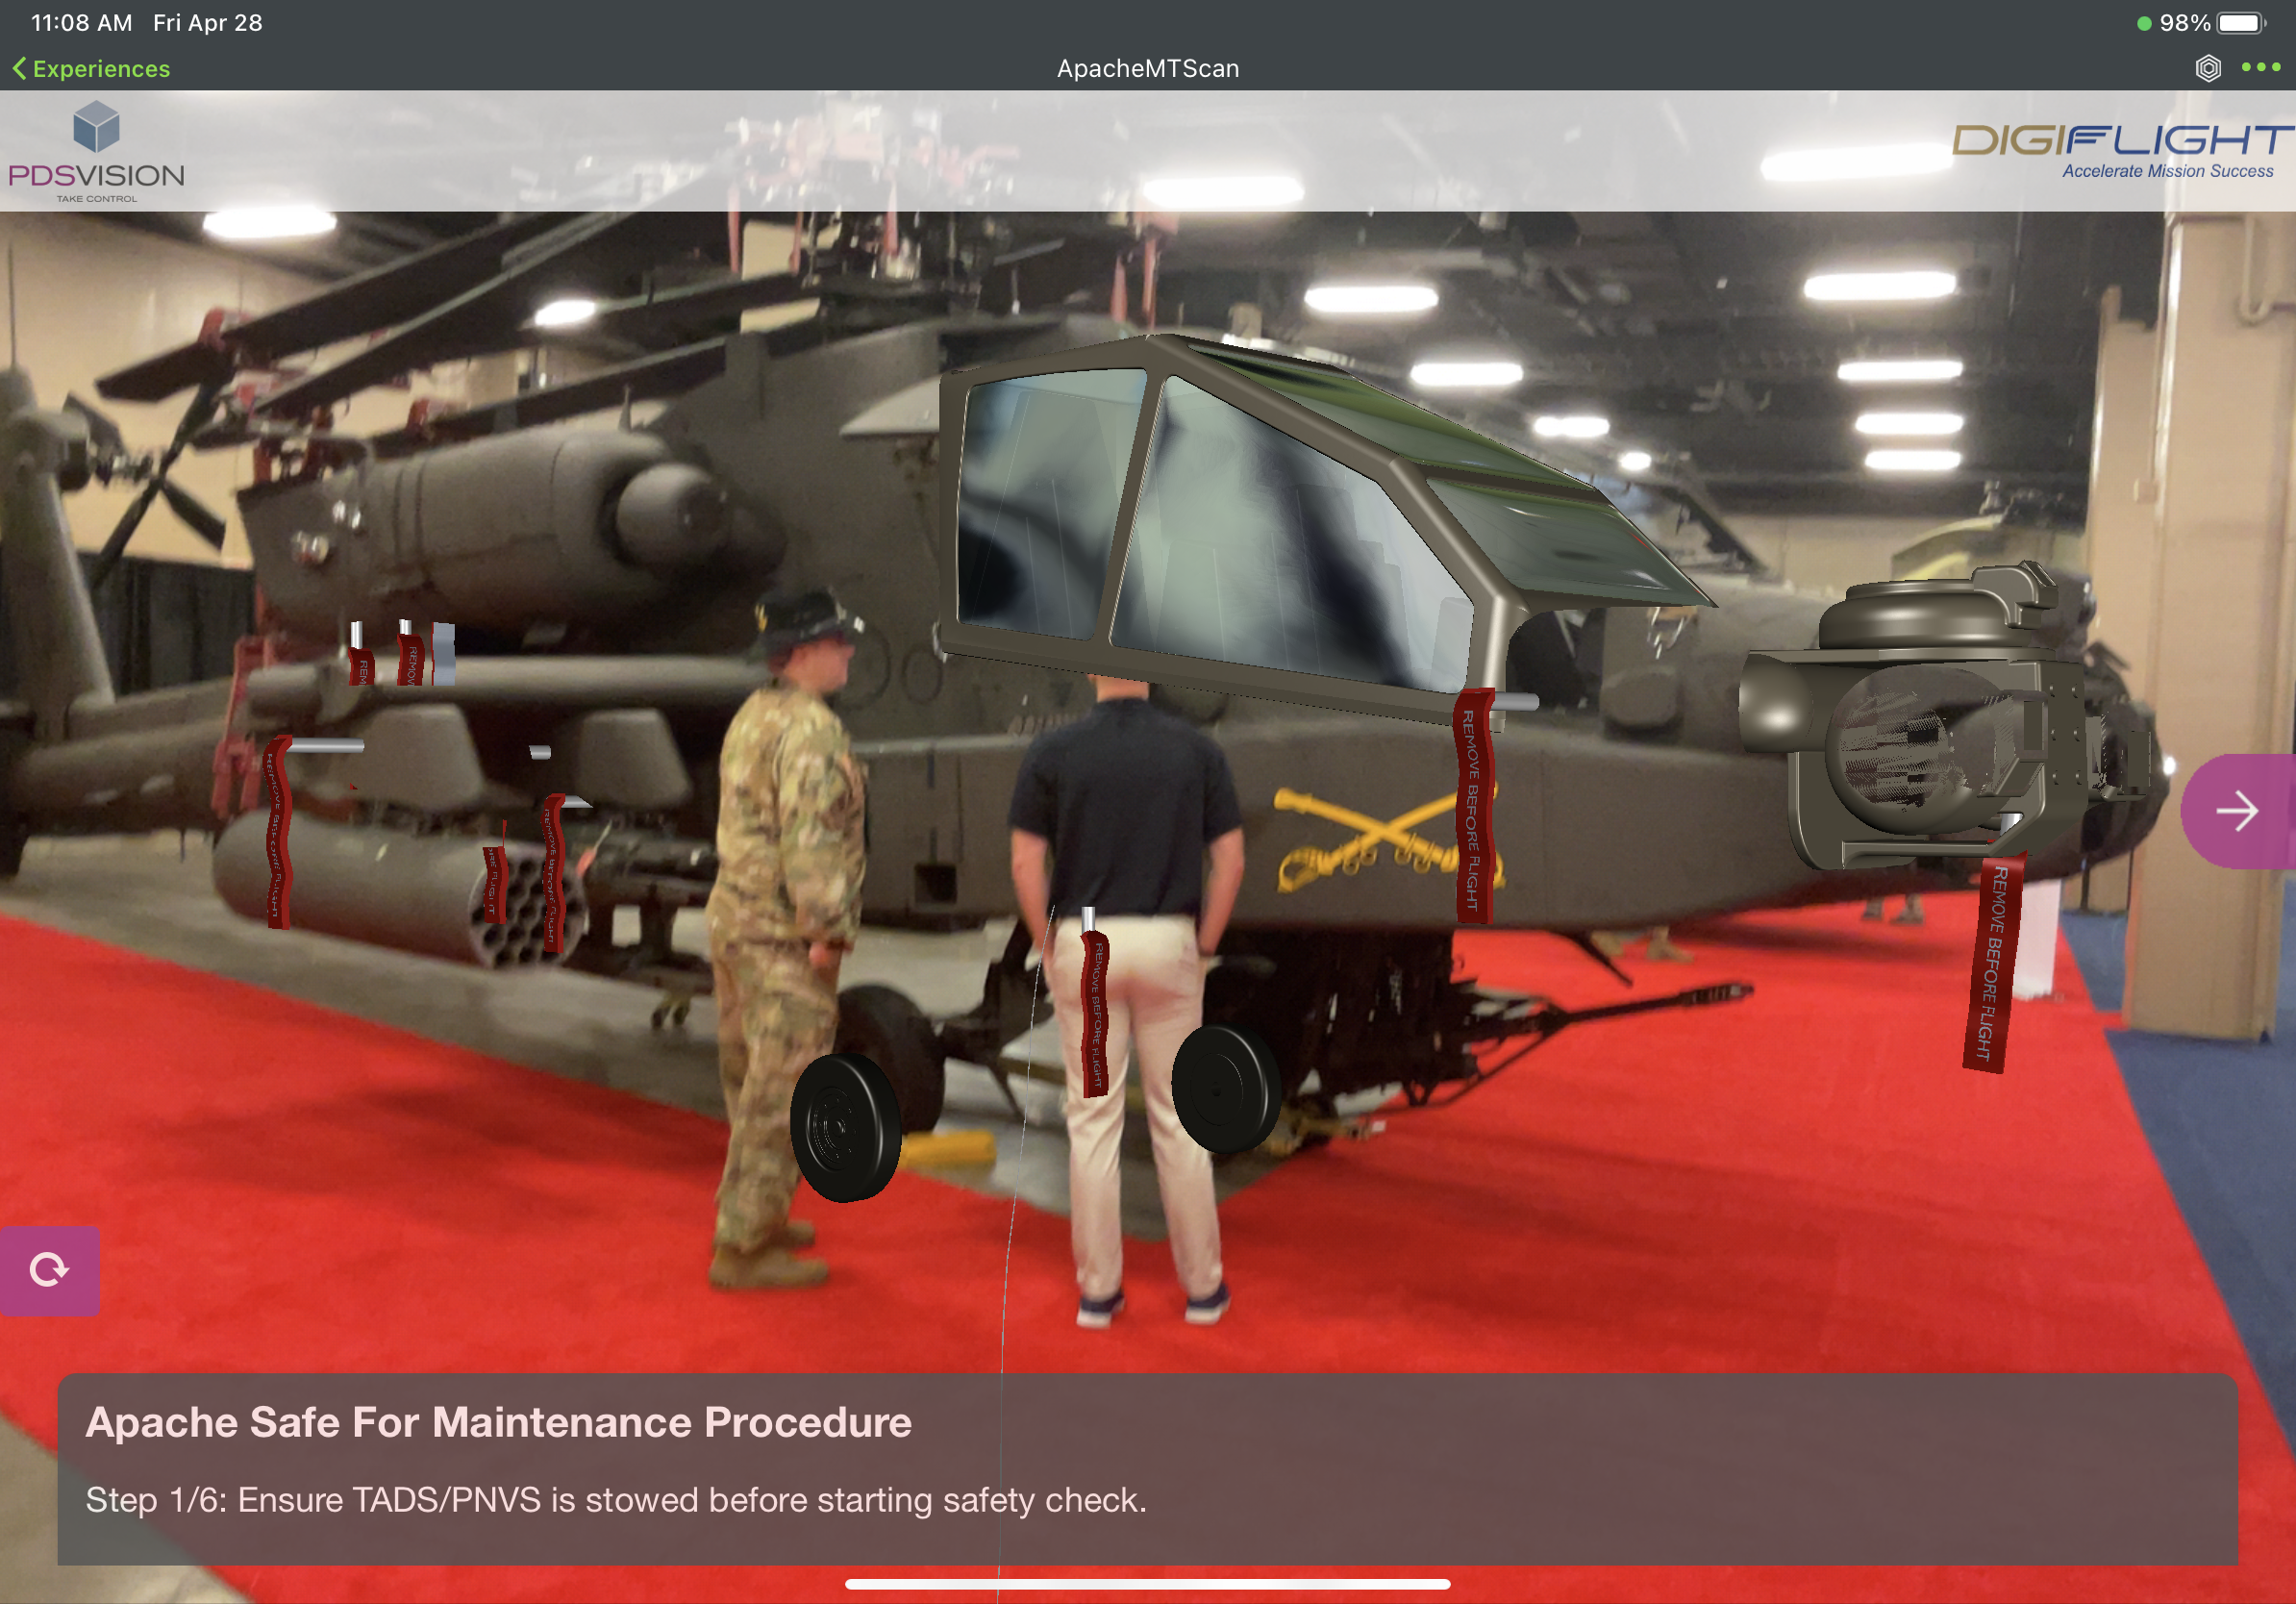Tap the ApacheMTScan title
The image size is (2296, 1604).
click(1147, 68)
